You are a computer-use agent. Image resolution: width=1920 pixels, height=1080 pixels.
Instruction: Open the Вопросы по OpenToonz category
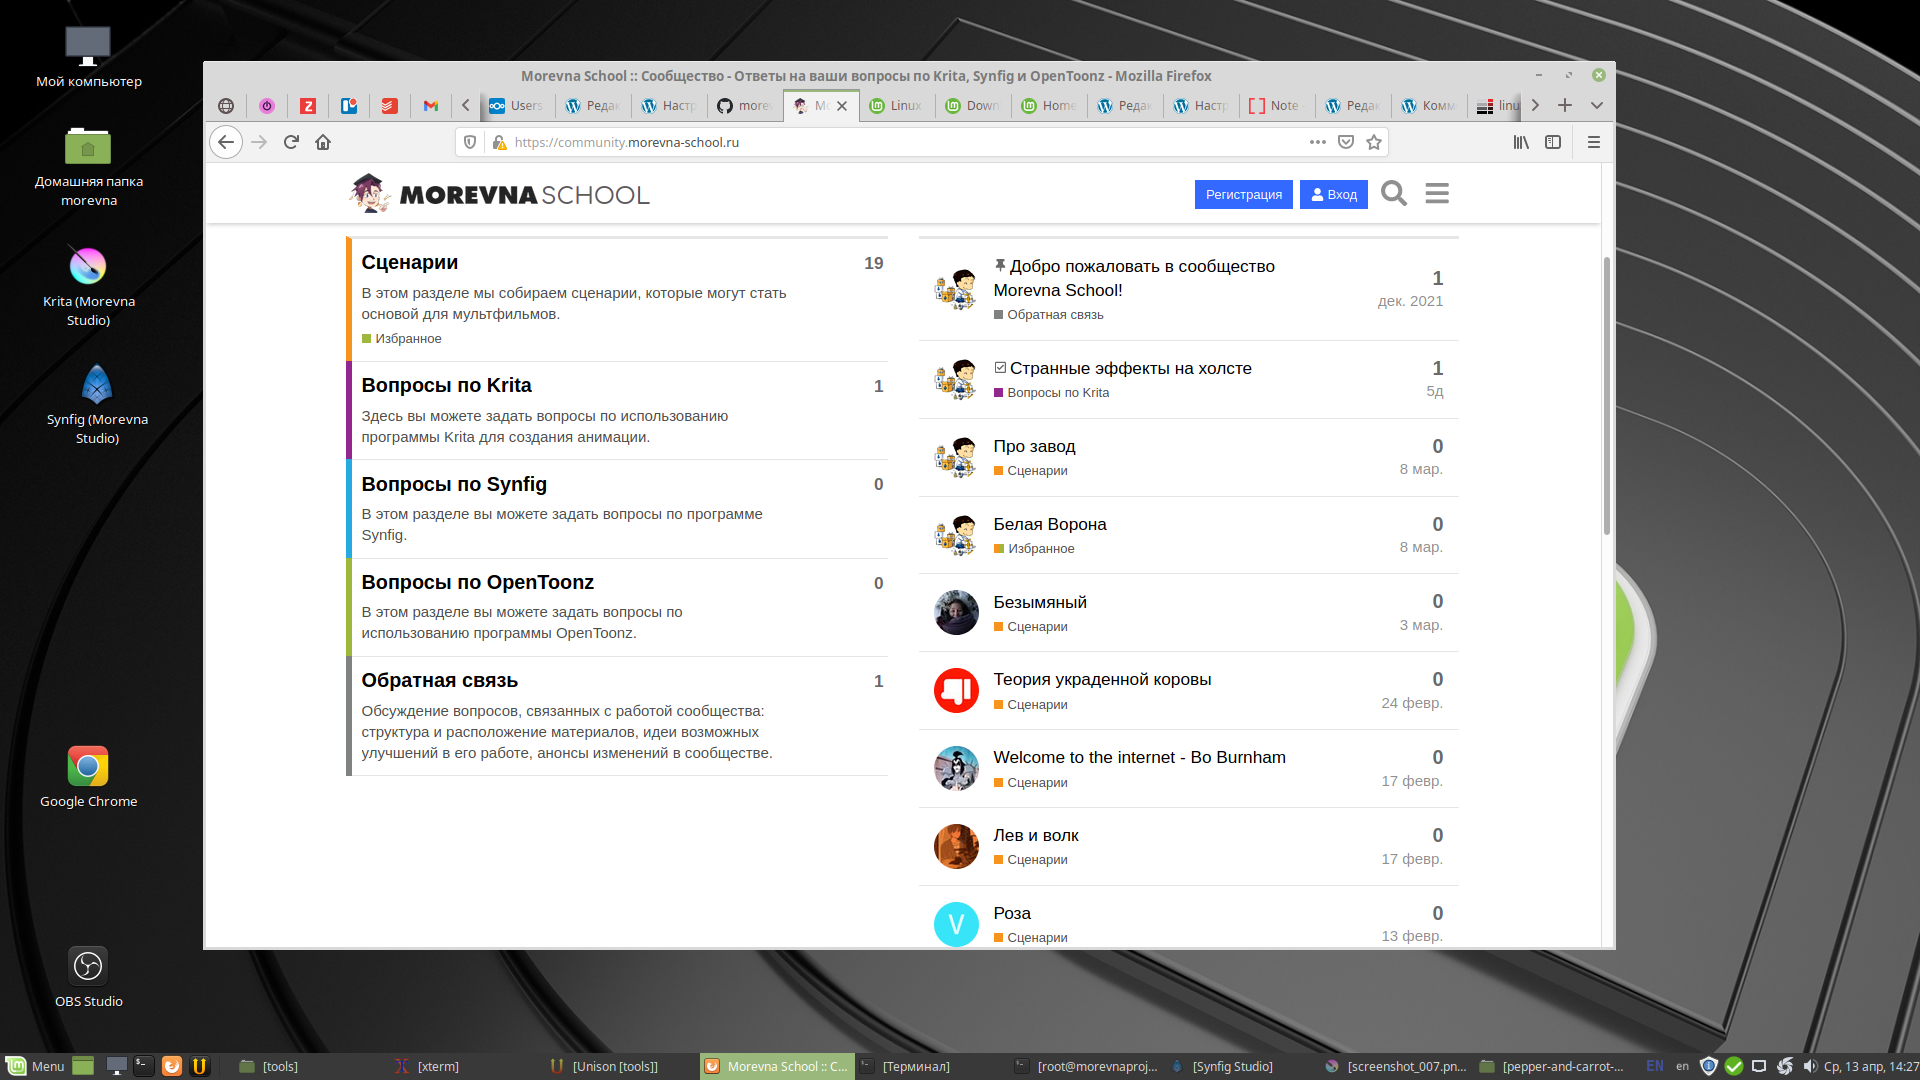(477, 582)
